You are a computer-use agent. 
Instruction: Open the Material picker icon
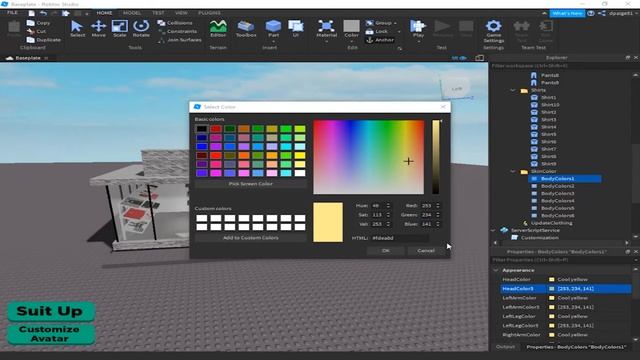[326, 27]
